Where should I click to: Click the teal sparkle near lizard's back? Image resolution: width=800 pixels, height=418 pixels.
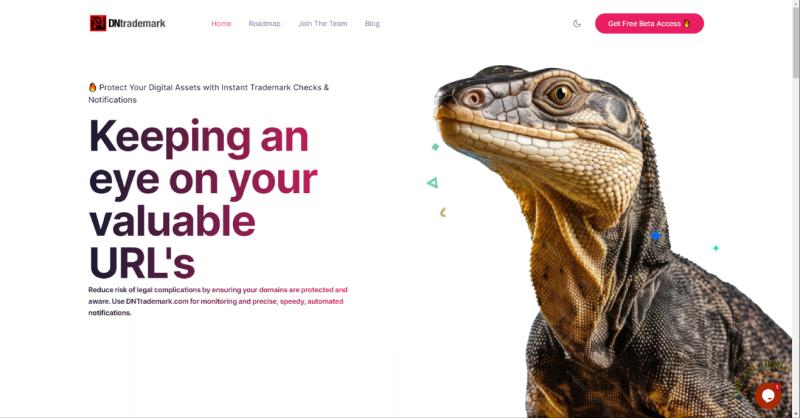(716, 248)
